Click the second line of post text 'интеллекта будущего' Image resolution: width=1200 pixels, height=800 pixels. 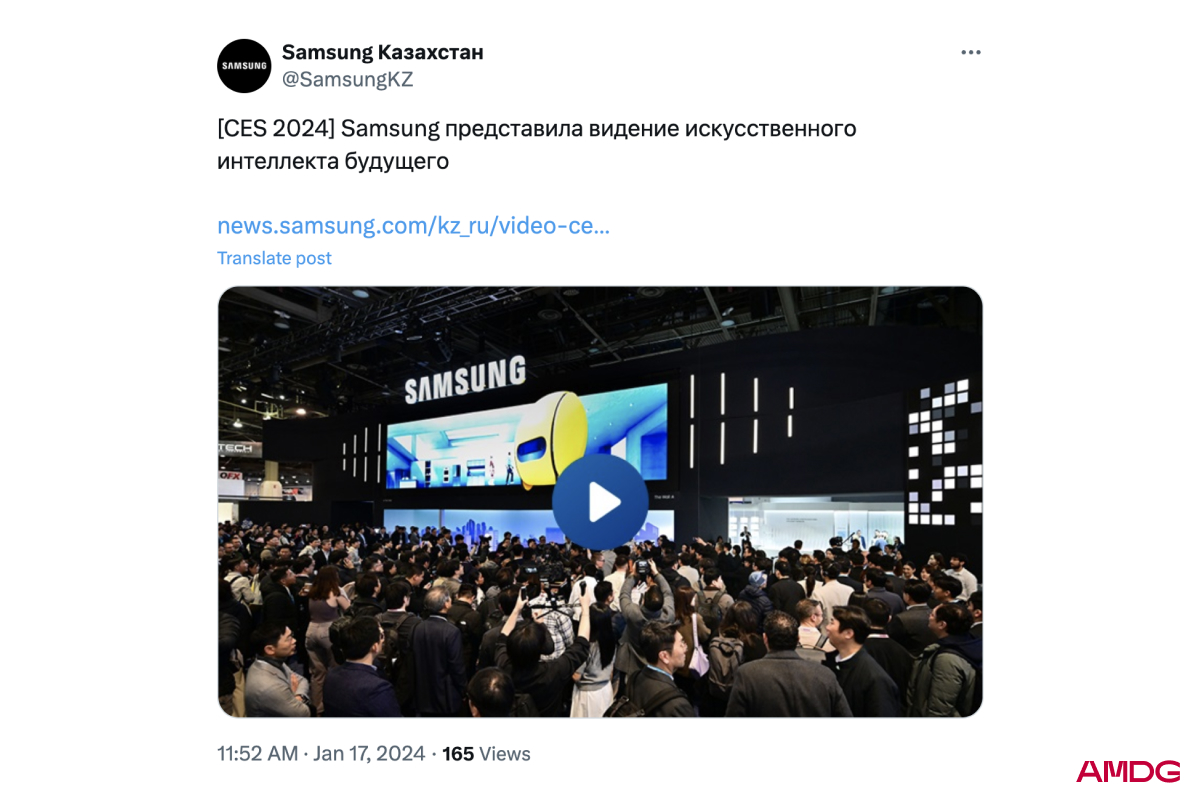[x=333, y=160]
